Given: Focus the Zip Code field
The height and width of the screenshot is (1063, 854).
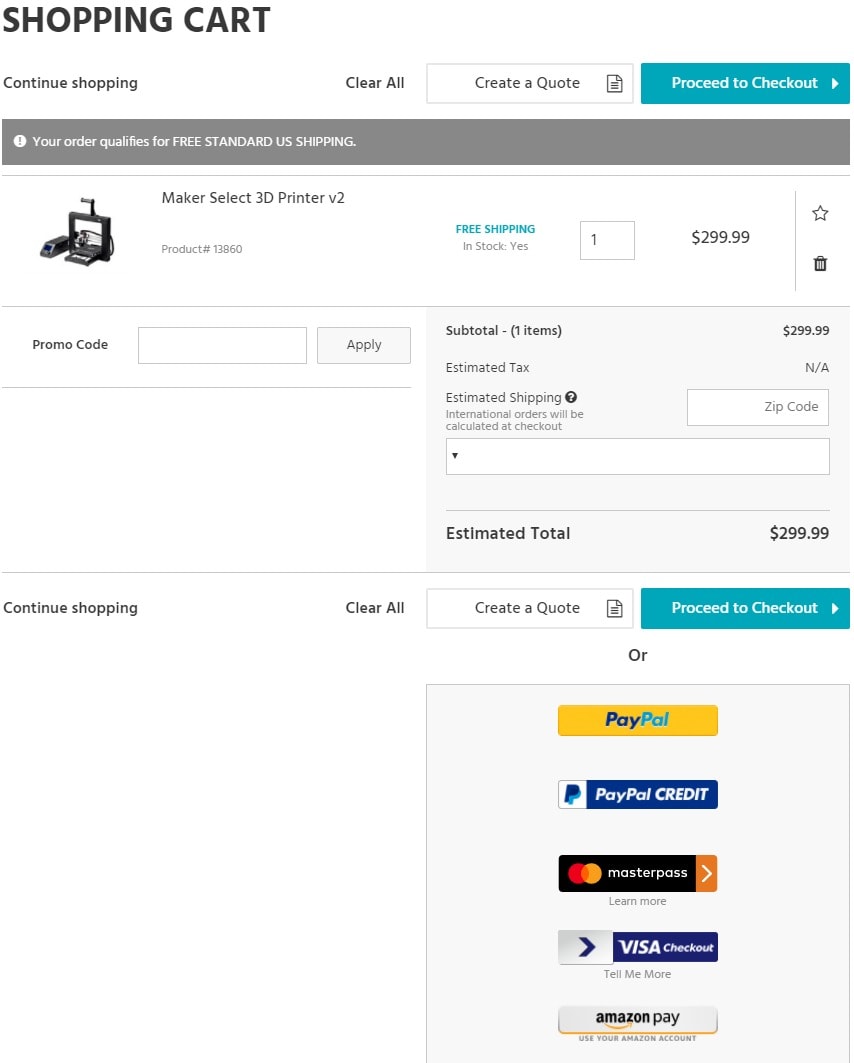Looking at the screenshot, I should pos(758,407).
